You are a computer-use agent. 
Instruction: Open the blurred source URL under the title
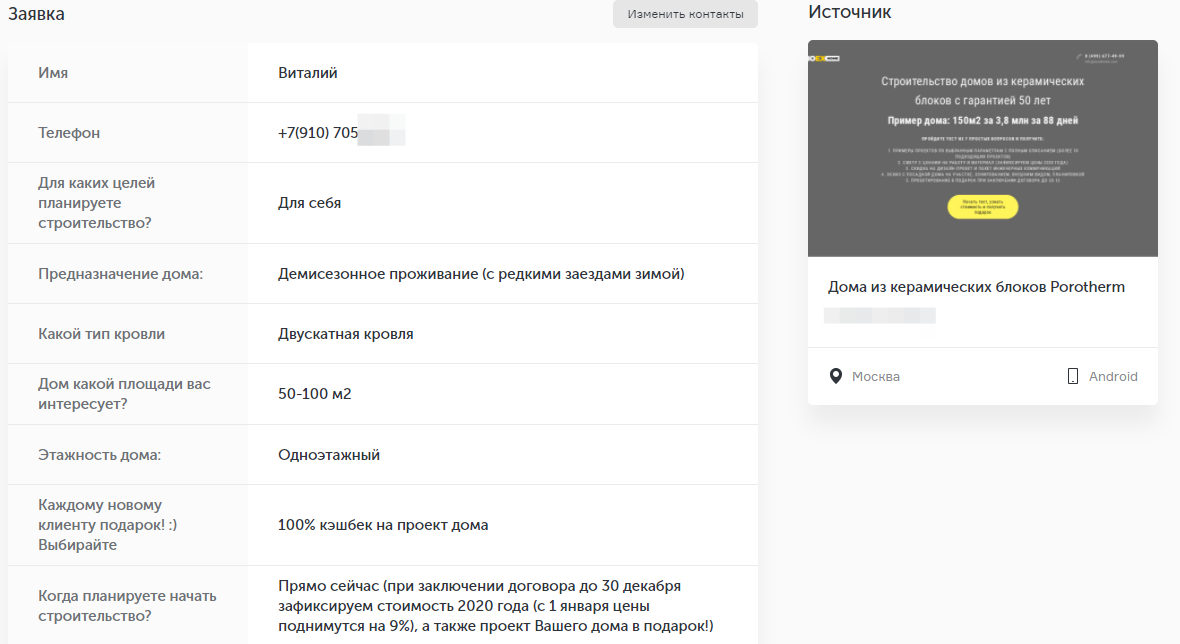coord(880,315)
